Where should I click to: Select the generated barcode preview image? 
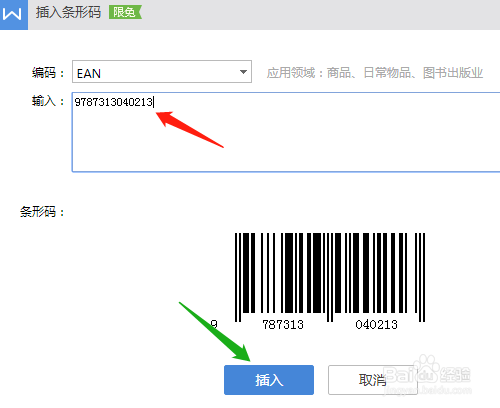pyautogui.click(x=330, y=278)
